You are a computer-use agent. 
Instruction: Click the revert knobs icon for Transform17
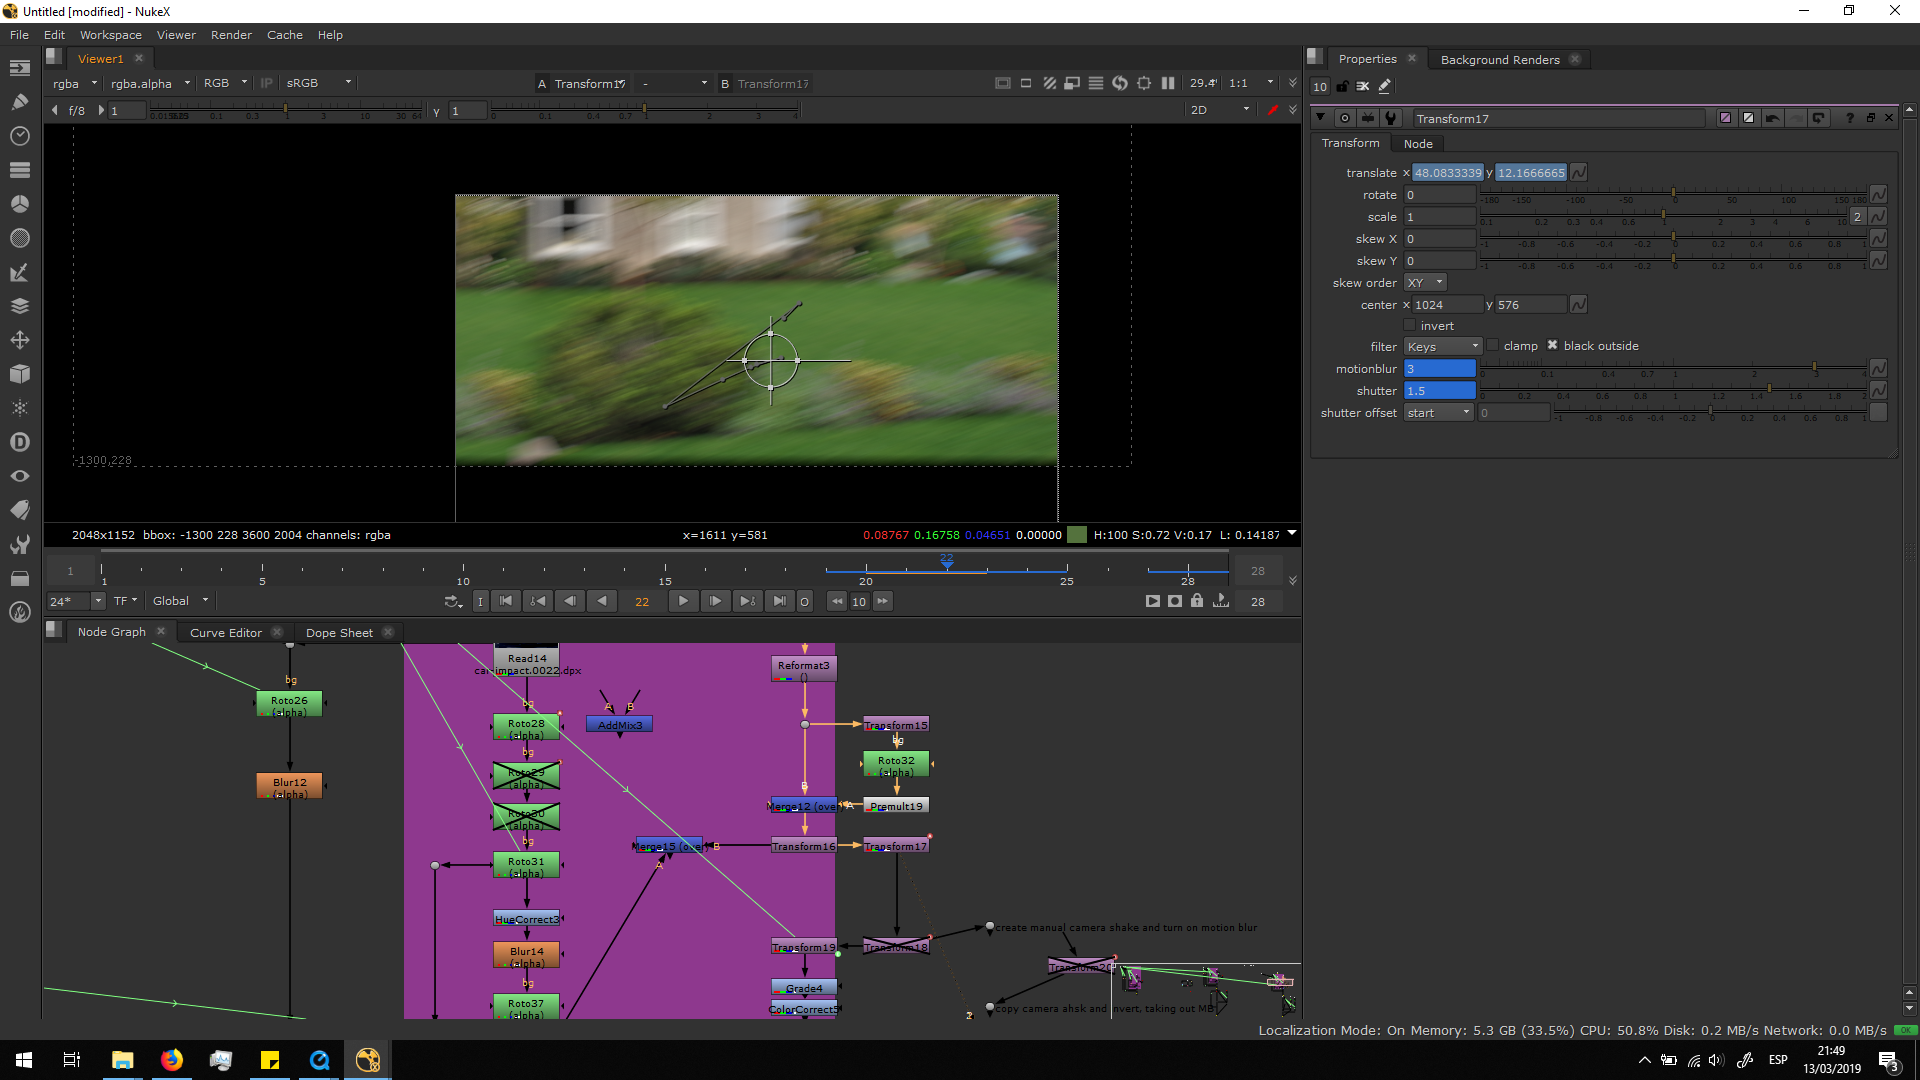click(x=1818, y=118)
